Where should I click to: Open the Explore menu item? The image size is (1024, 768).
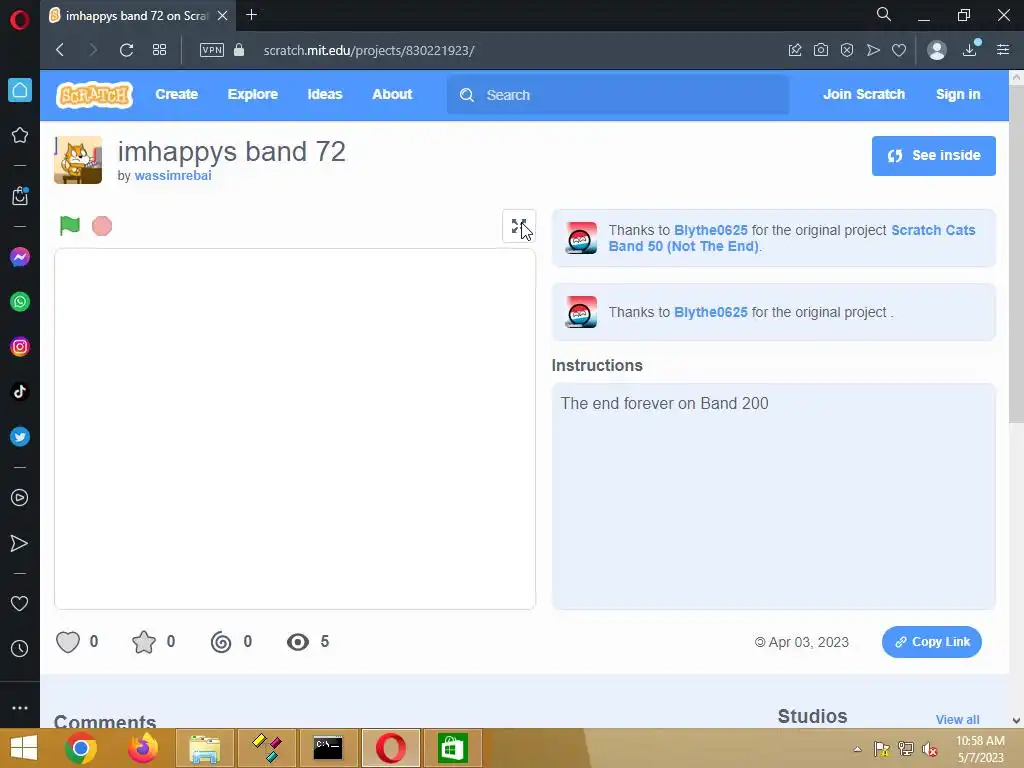pos(253,94)
